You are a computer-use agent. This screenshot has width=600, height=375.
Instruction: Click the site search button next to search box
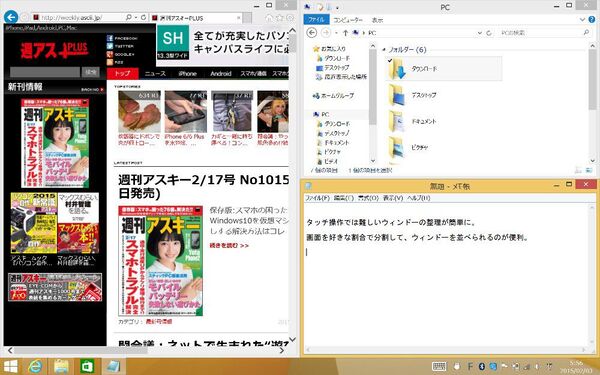tap(91, 72)
